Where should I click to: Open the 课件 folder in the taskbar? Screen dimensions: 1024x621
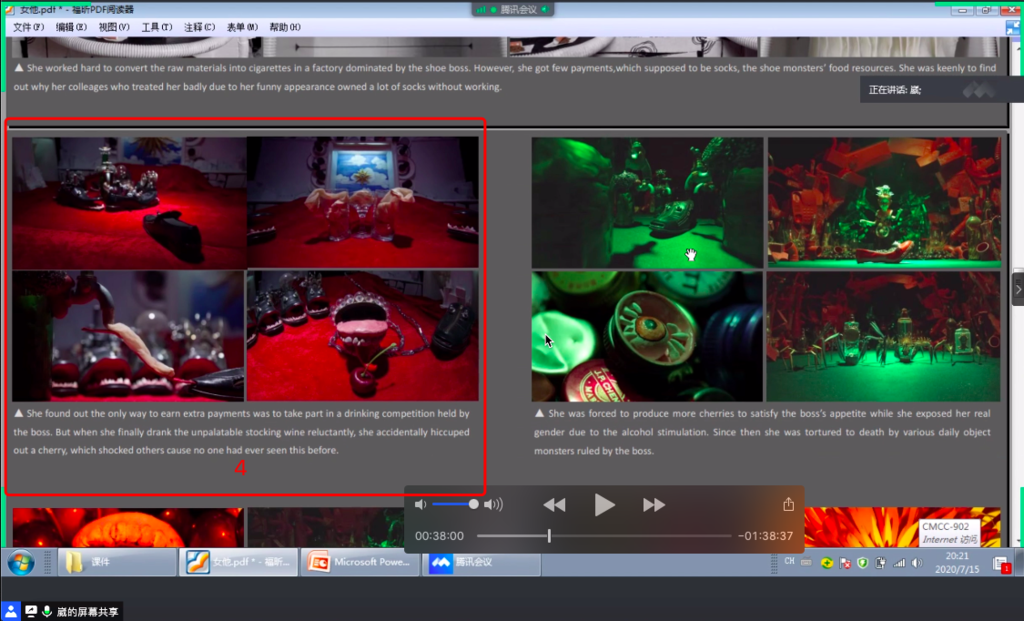point(117,562)
